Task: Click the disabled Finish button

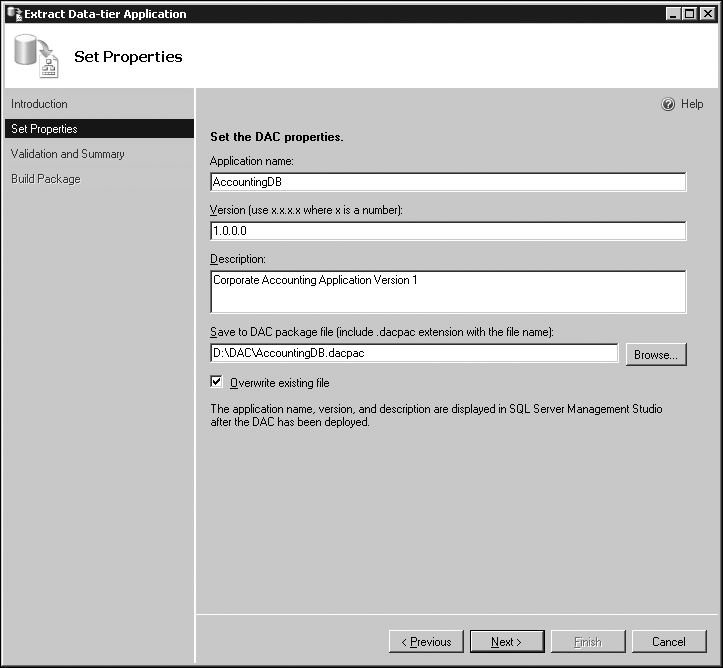Action: 588,642
